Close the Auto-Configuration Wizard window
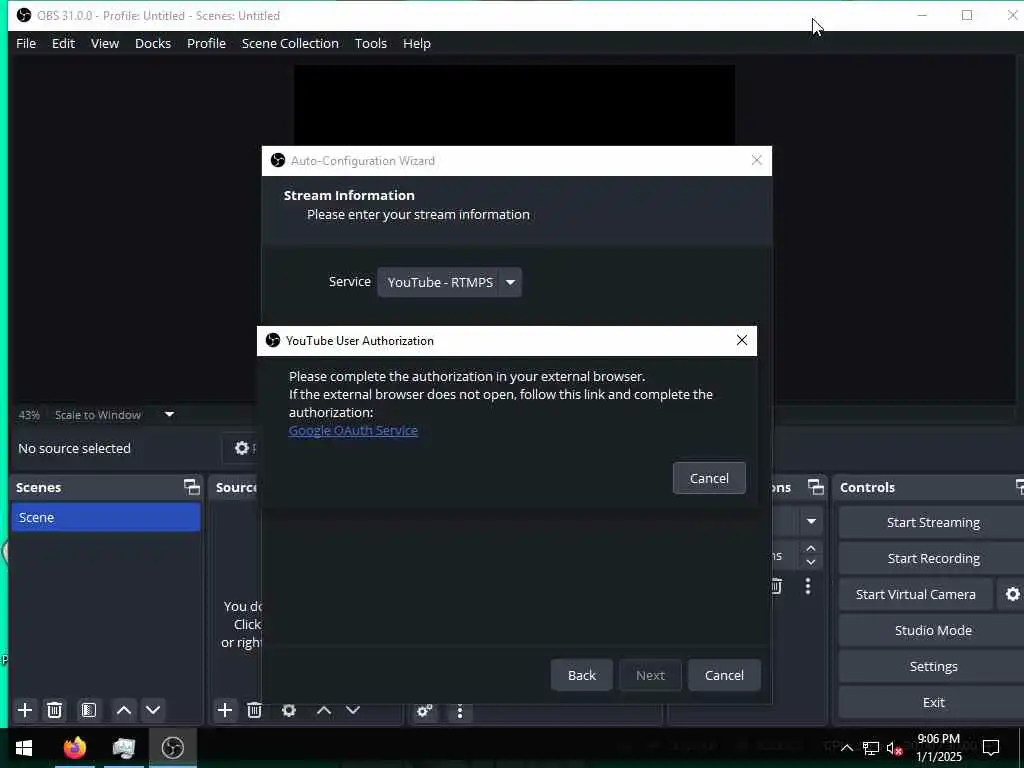Viewport: 1024px width, 768px height. [x=756, y=160]
